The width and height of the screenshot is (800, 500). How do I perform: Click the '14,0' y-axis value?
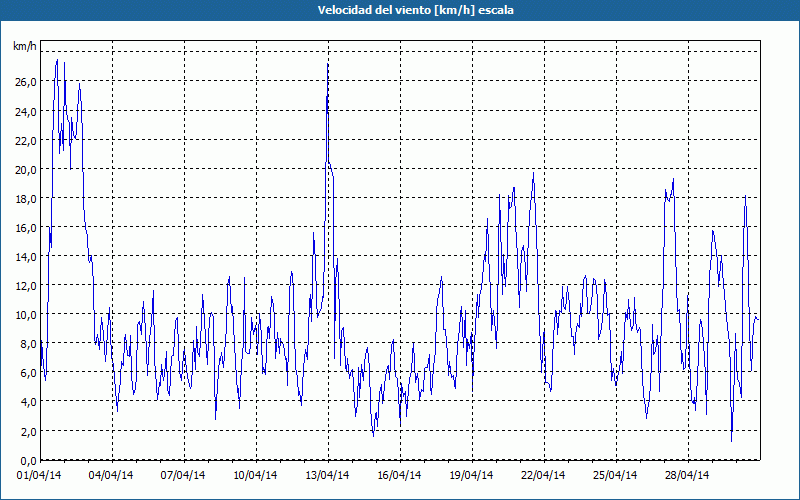pyautogui.click(x=26, y=257)
